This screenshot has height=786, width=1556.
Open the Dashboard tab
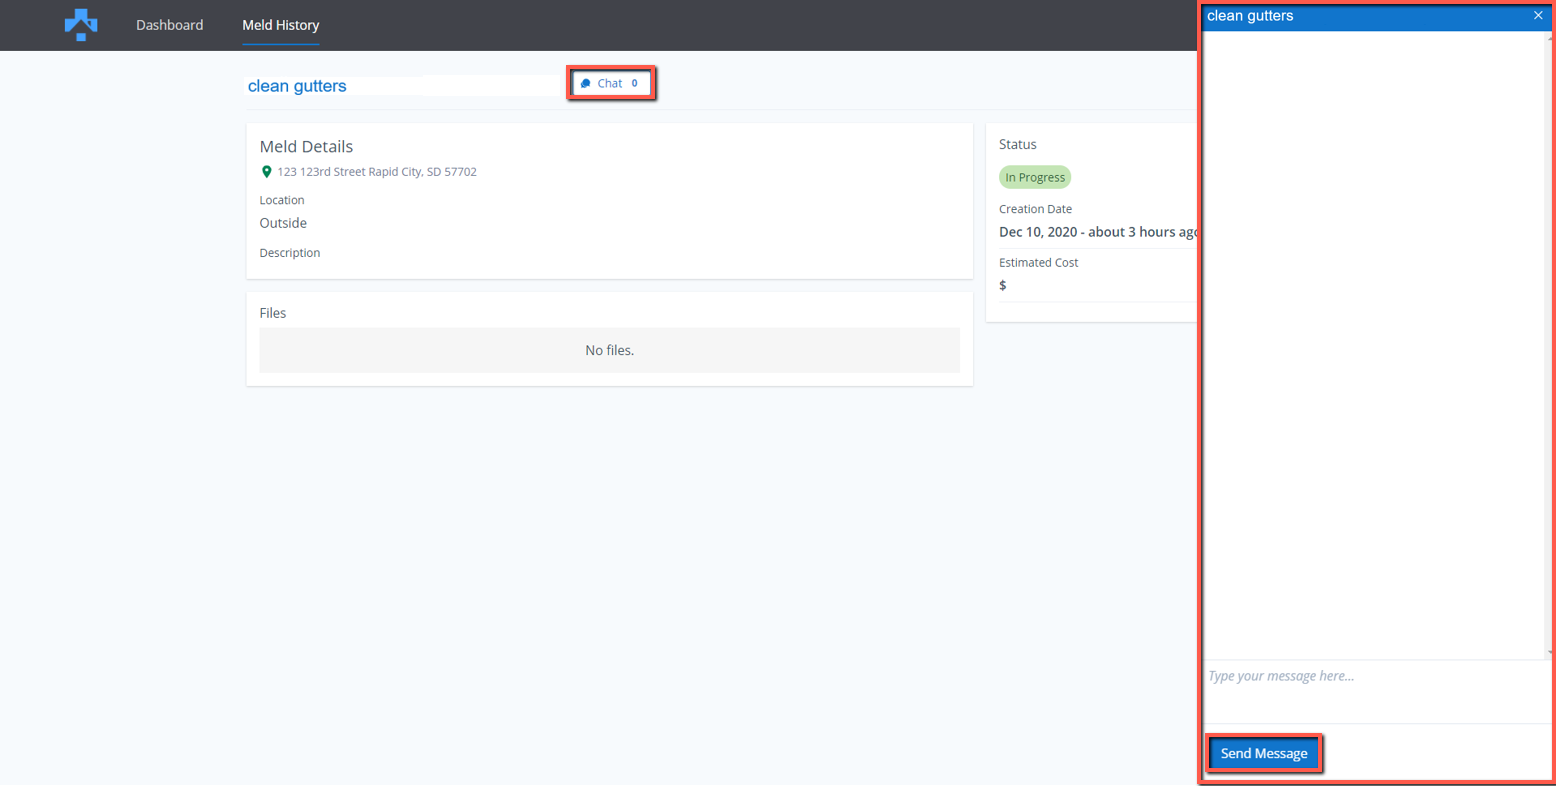169,25
